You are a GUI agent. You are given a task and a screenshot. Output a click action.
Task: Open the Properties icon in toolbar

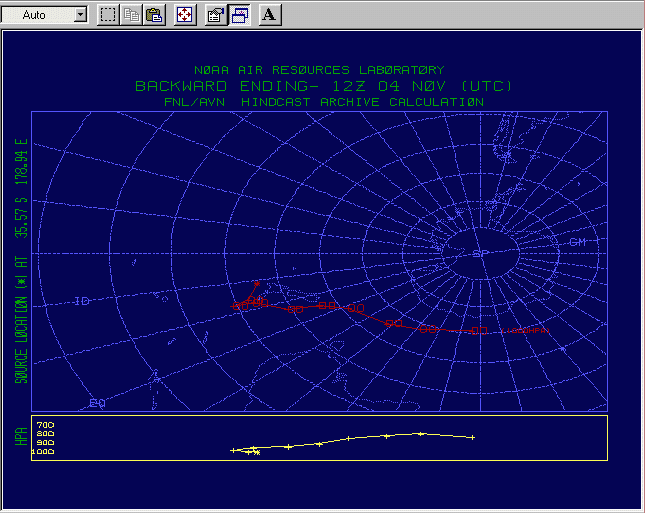215,15
